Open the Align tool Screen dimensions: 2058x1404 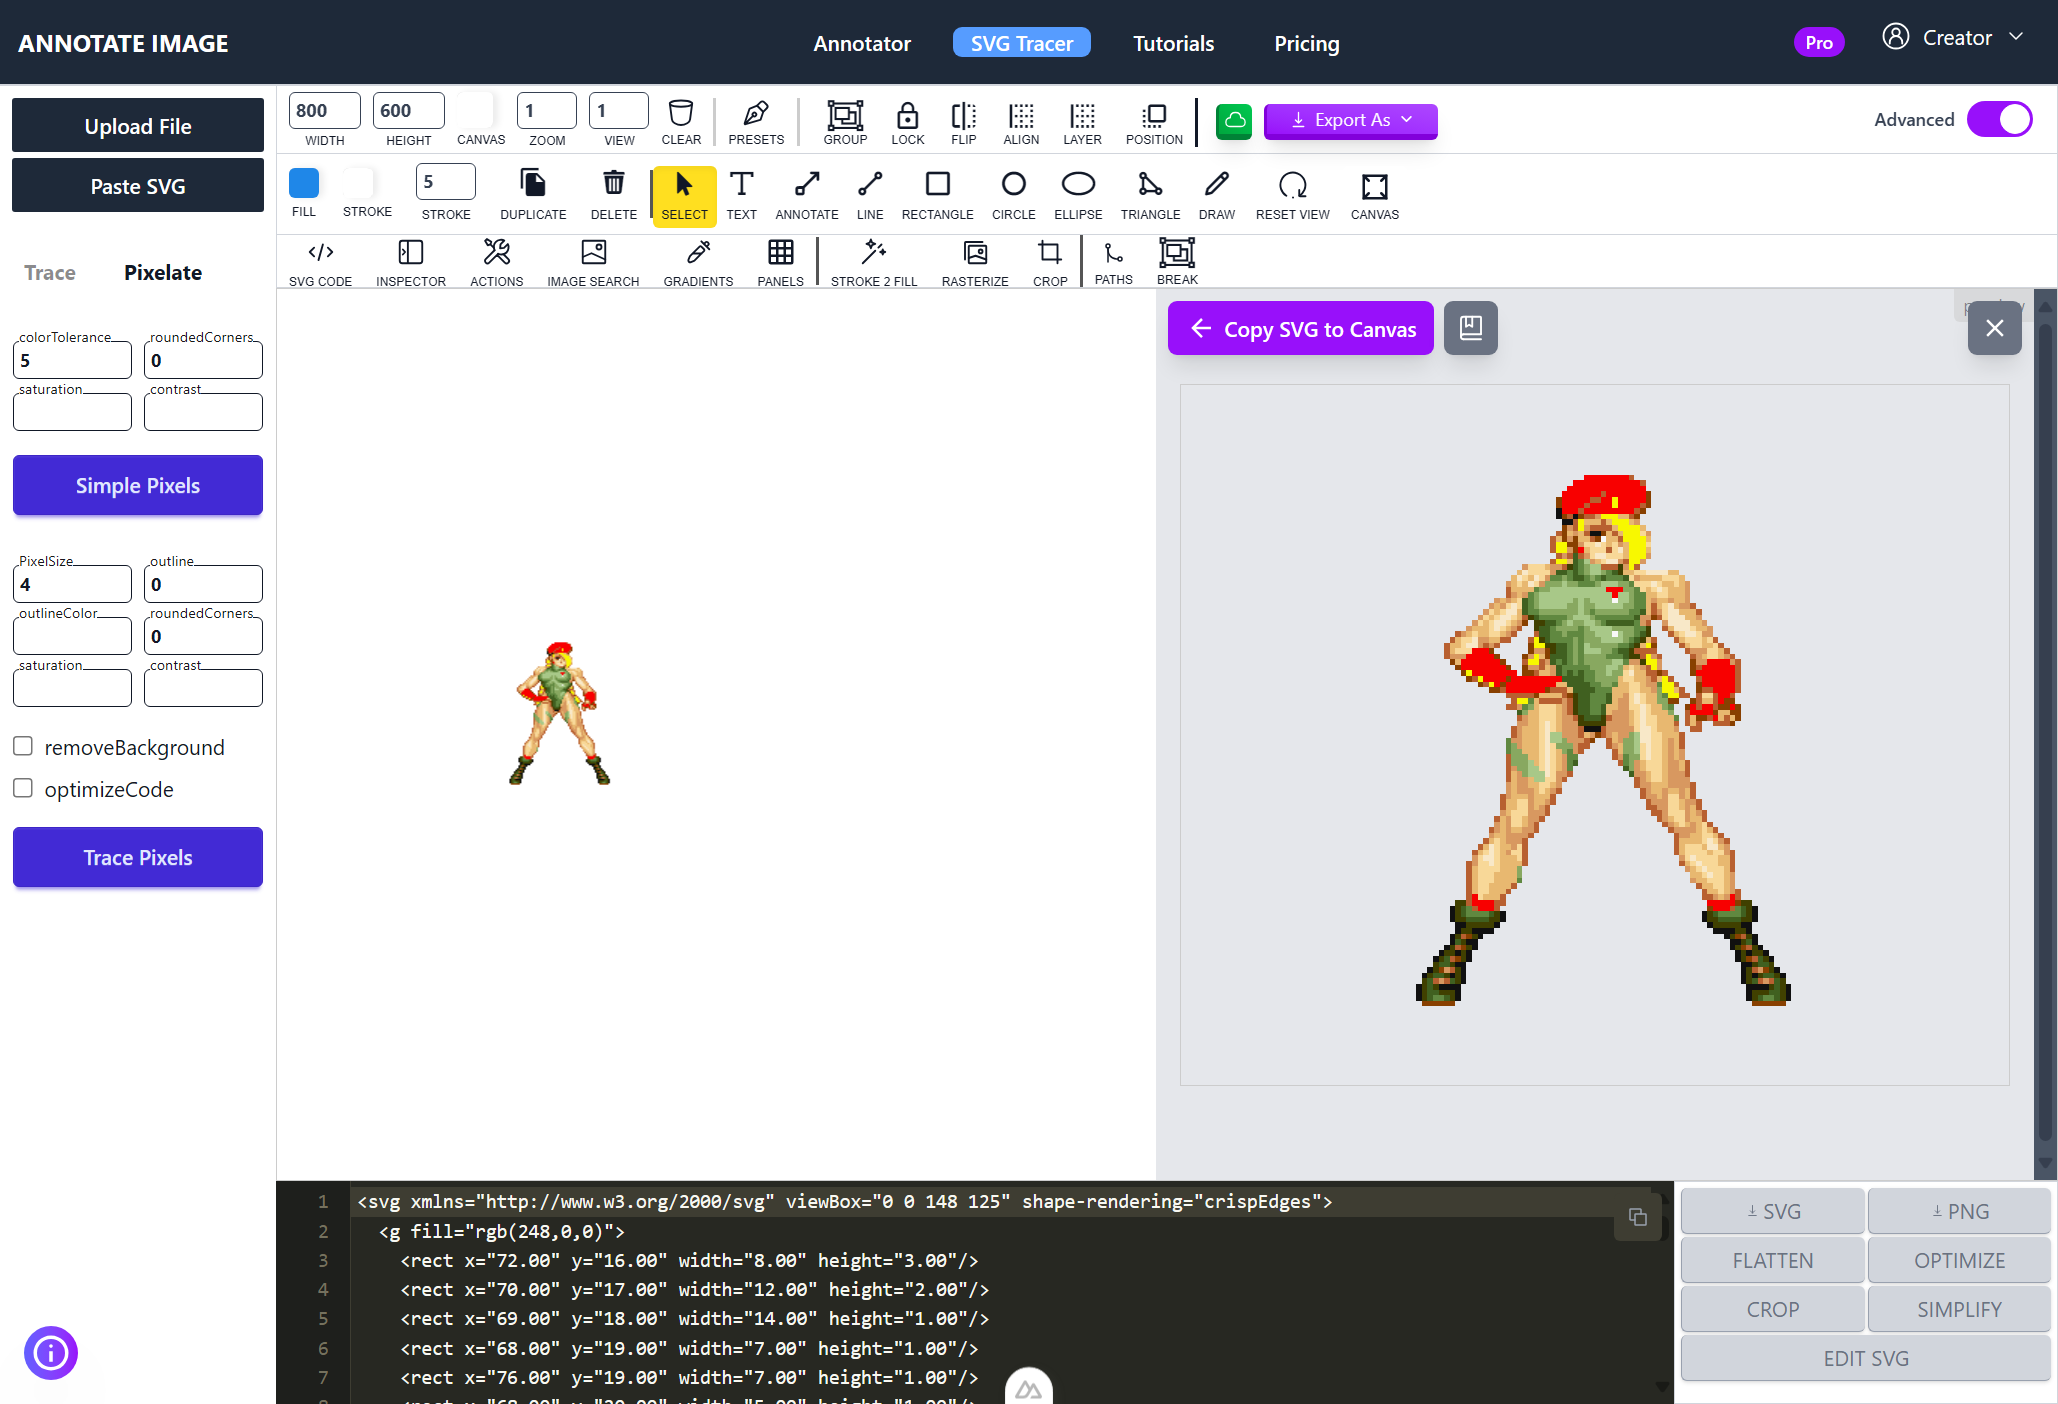(x=1021, y=114)
